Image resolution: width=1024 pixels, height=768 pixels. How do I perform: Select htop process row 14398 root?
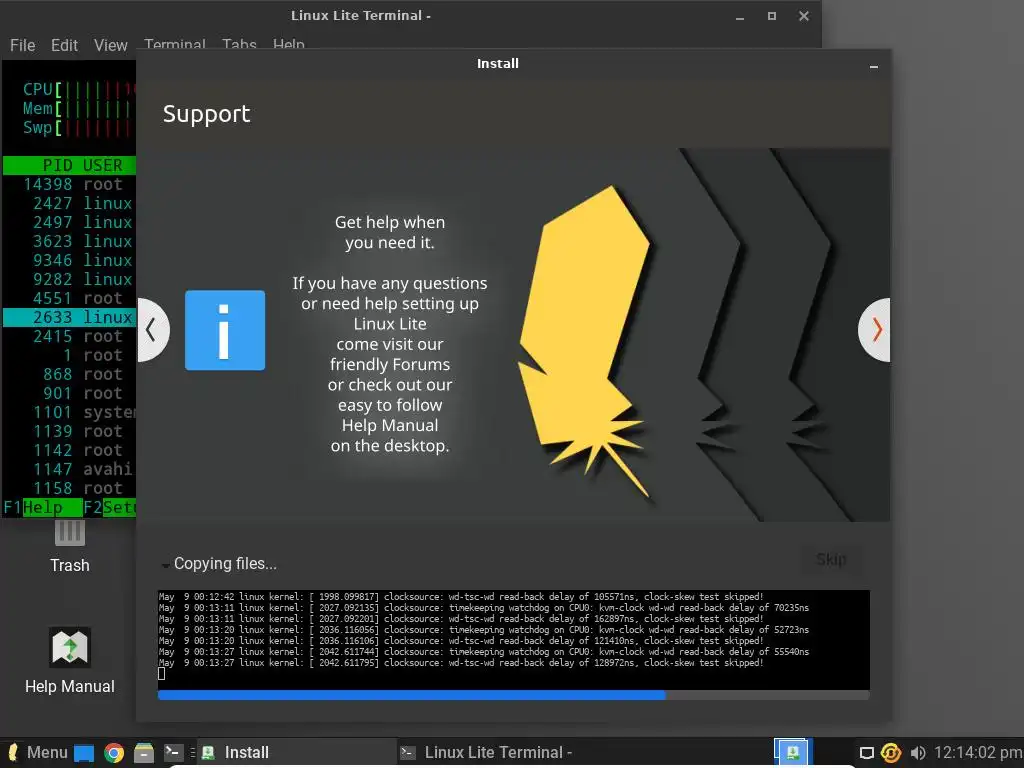[69, 184]
